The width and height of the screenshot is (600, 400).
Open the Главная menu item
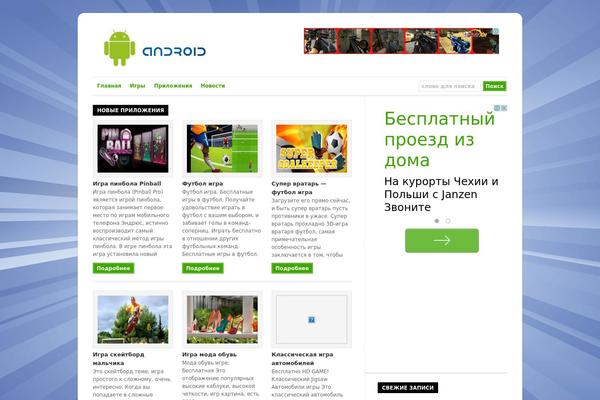[109, 86]
